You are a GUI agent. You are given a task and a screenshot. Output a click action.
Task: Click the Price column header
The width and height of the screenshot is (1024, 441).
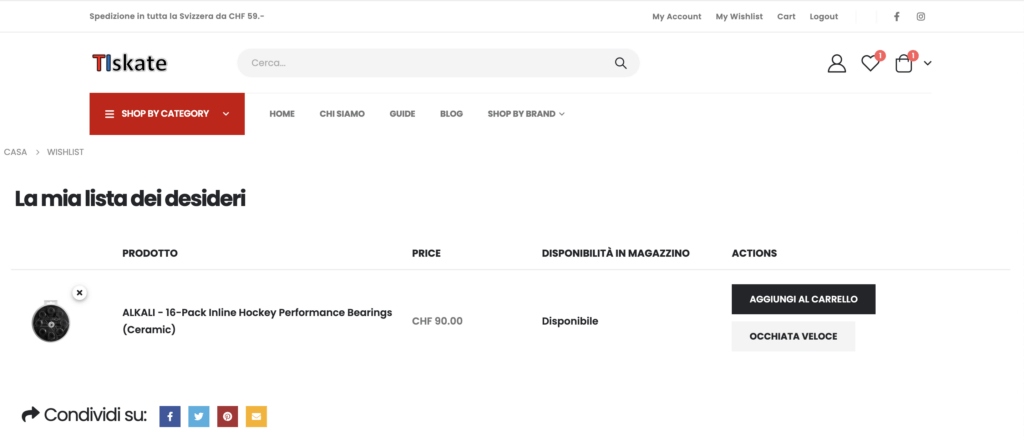click(x=426, y=253)
